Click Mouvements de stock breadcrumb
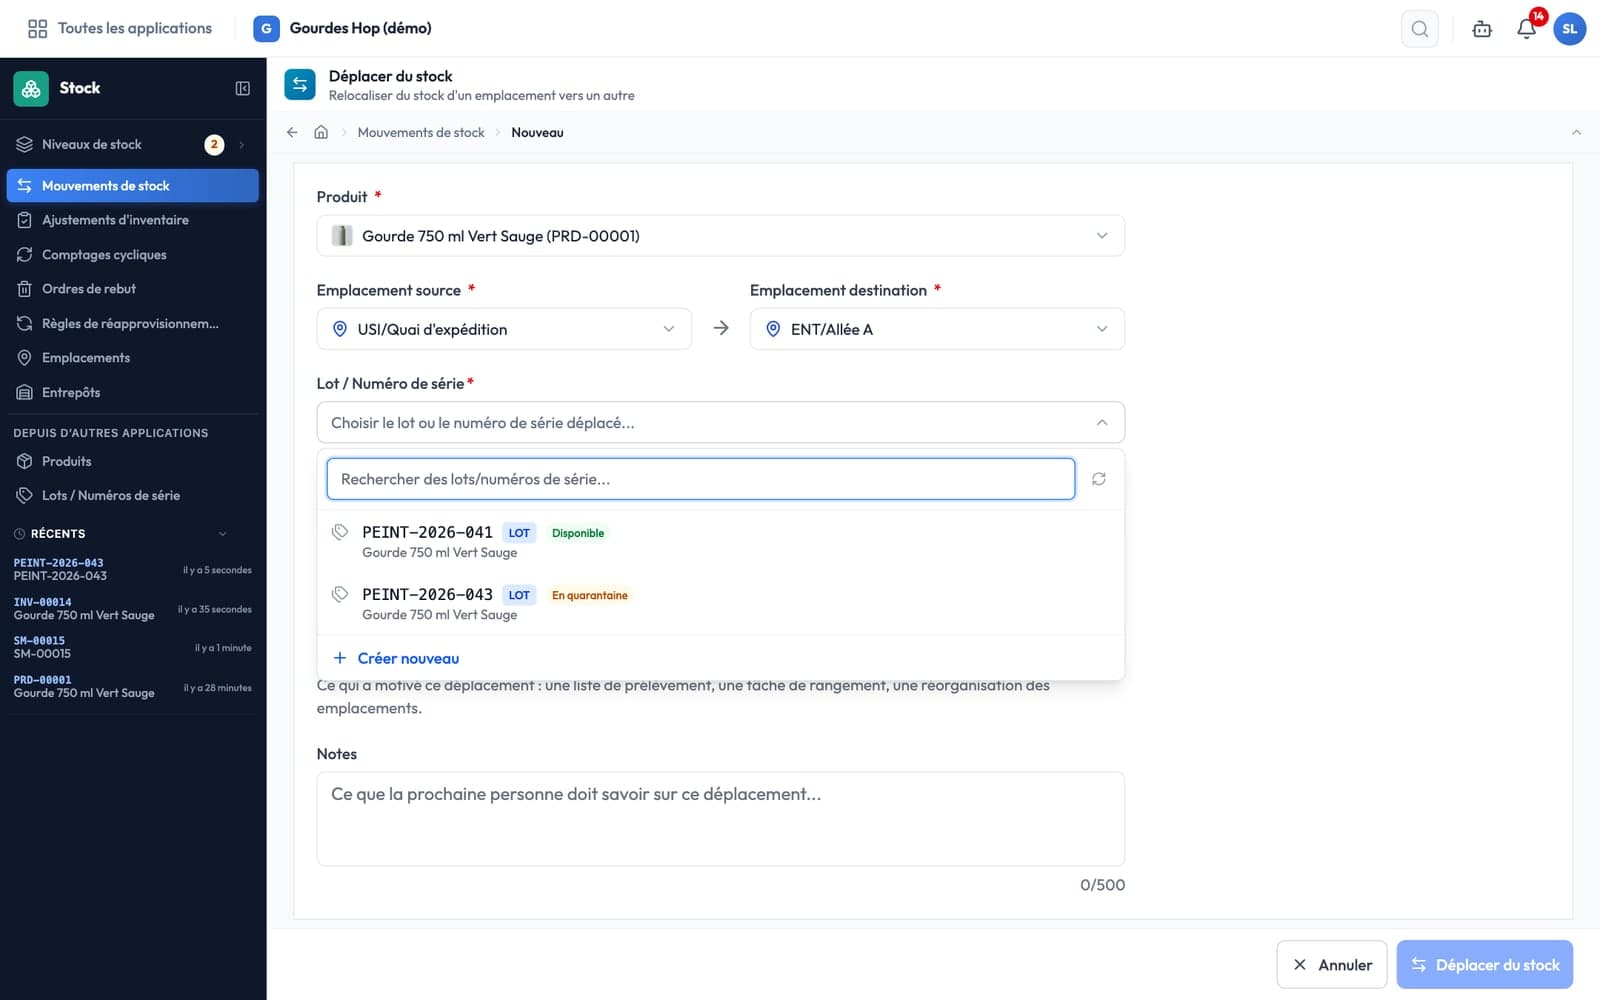Image resolution: width=1600 pixels, height=1000 pixels. tap(421, 132)
